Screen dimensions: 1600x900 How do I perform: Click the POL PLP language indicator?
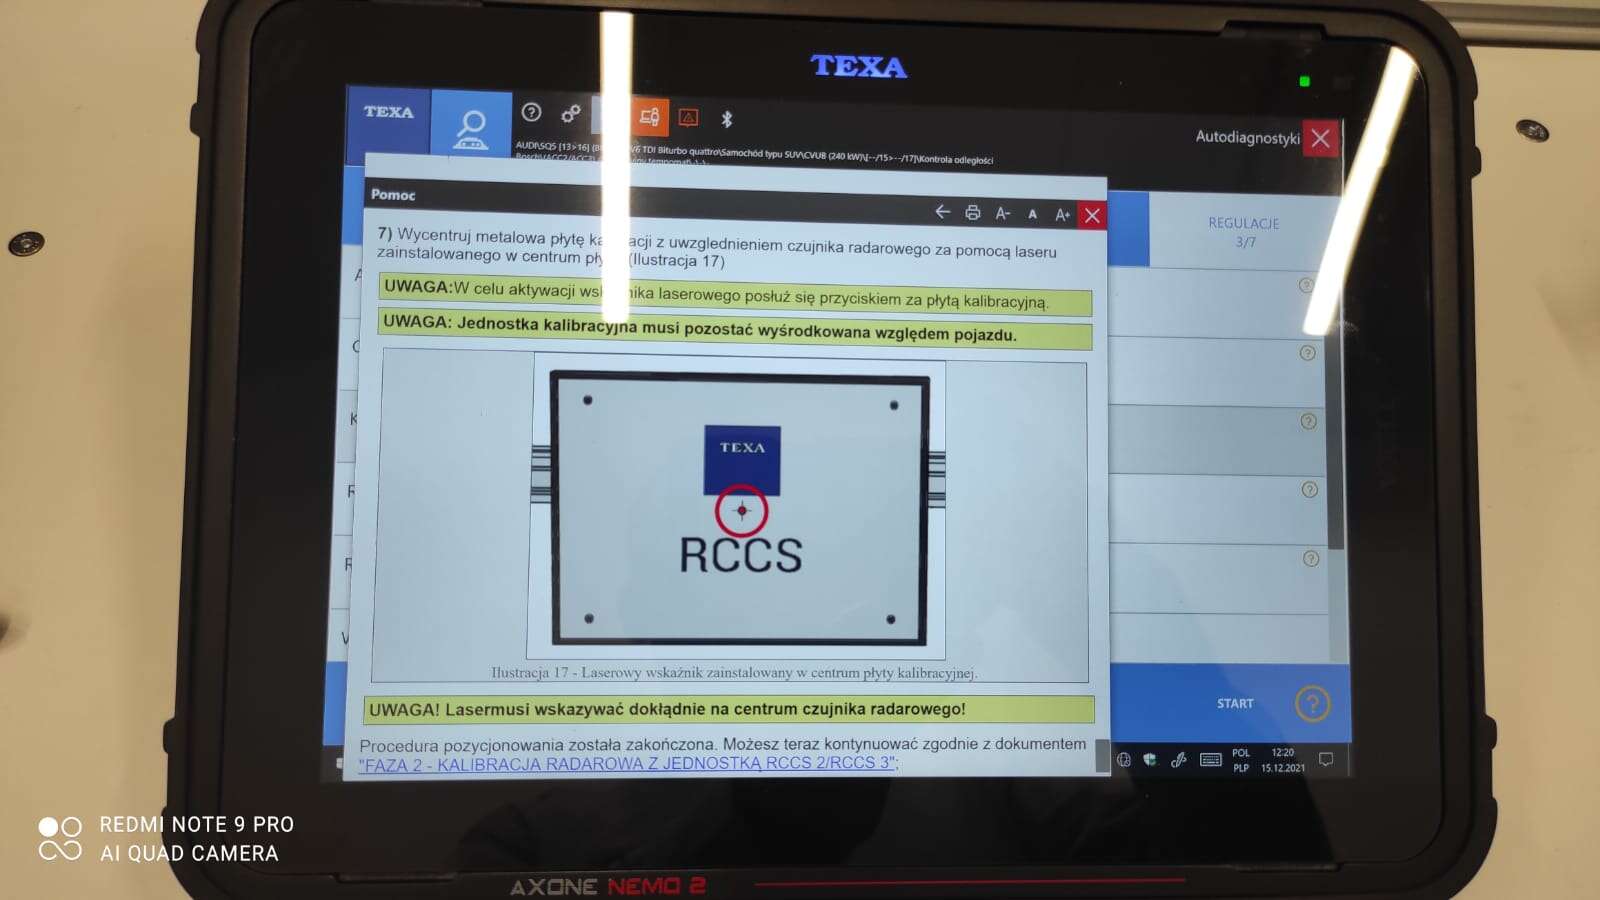tap(1241, 760)
